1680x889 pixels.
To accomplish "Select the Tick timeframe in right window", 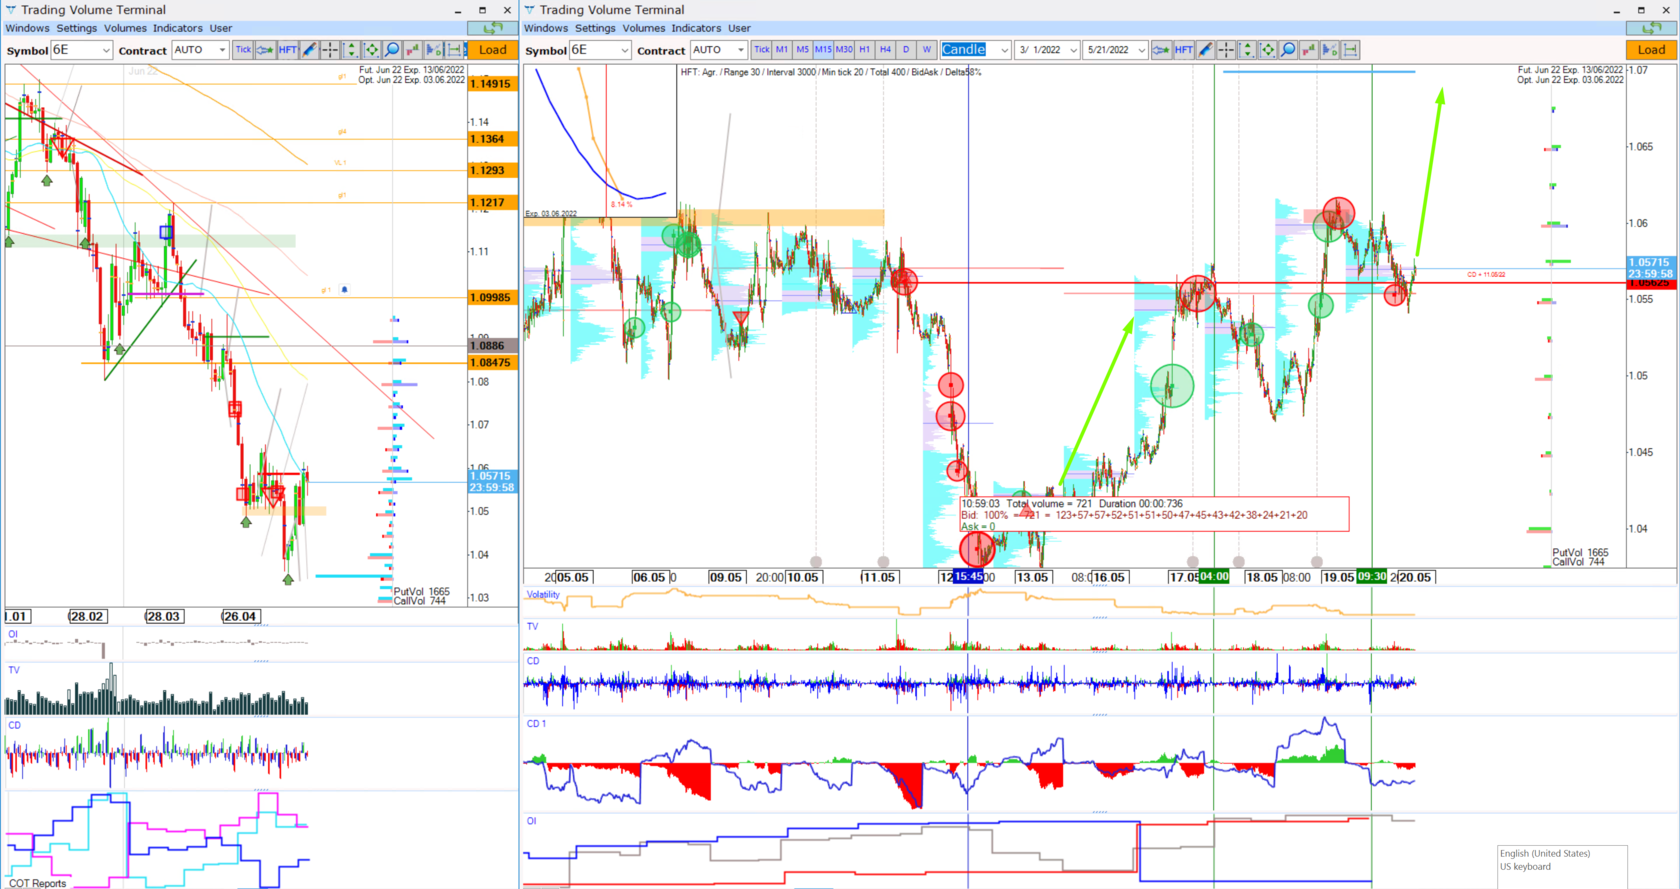I will point(761,49).
